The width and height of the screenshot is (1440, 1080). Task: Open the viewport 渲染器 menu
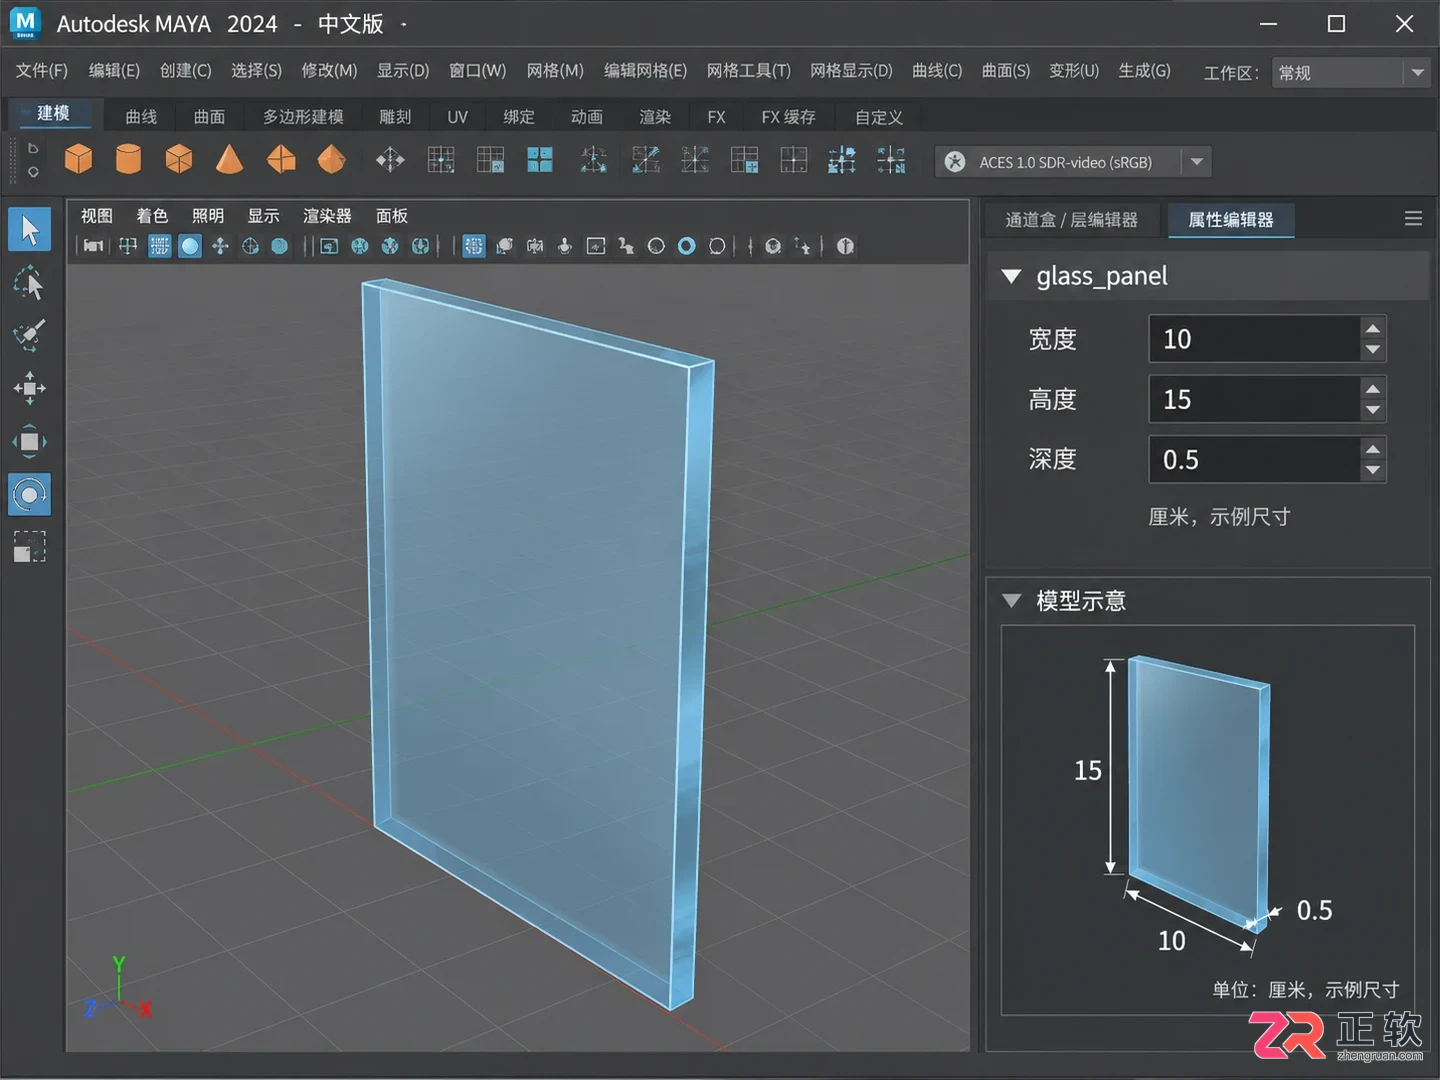(327, 216)
